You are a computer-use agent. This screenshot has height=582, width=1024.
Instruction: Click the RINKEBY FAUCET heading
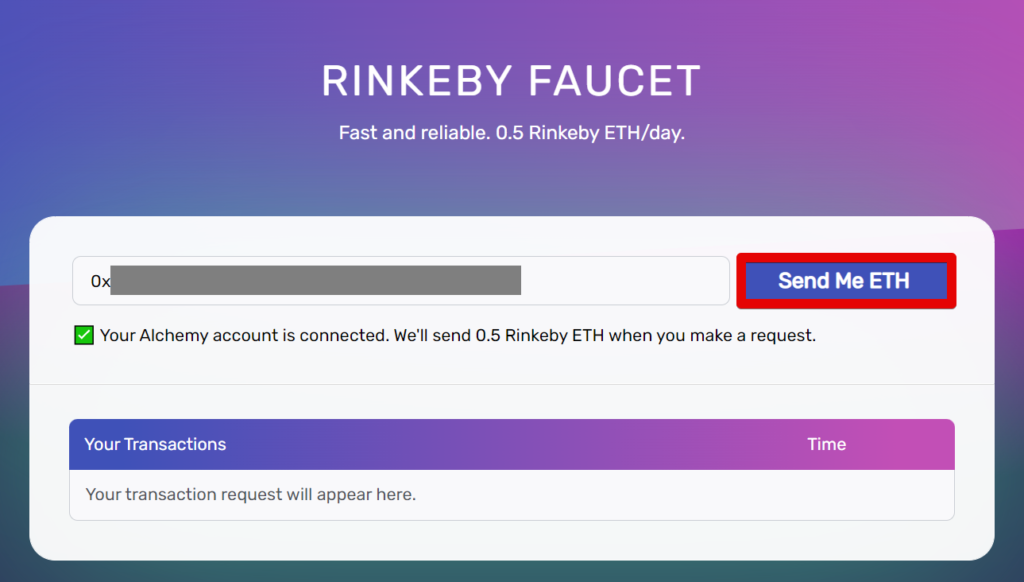[511, 81]
